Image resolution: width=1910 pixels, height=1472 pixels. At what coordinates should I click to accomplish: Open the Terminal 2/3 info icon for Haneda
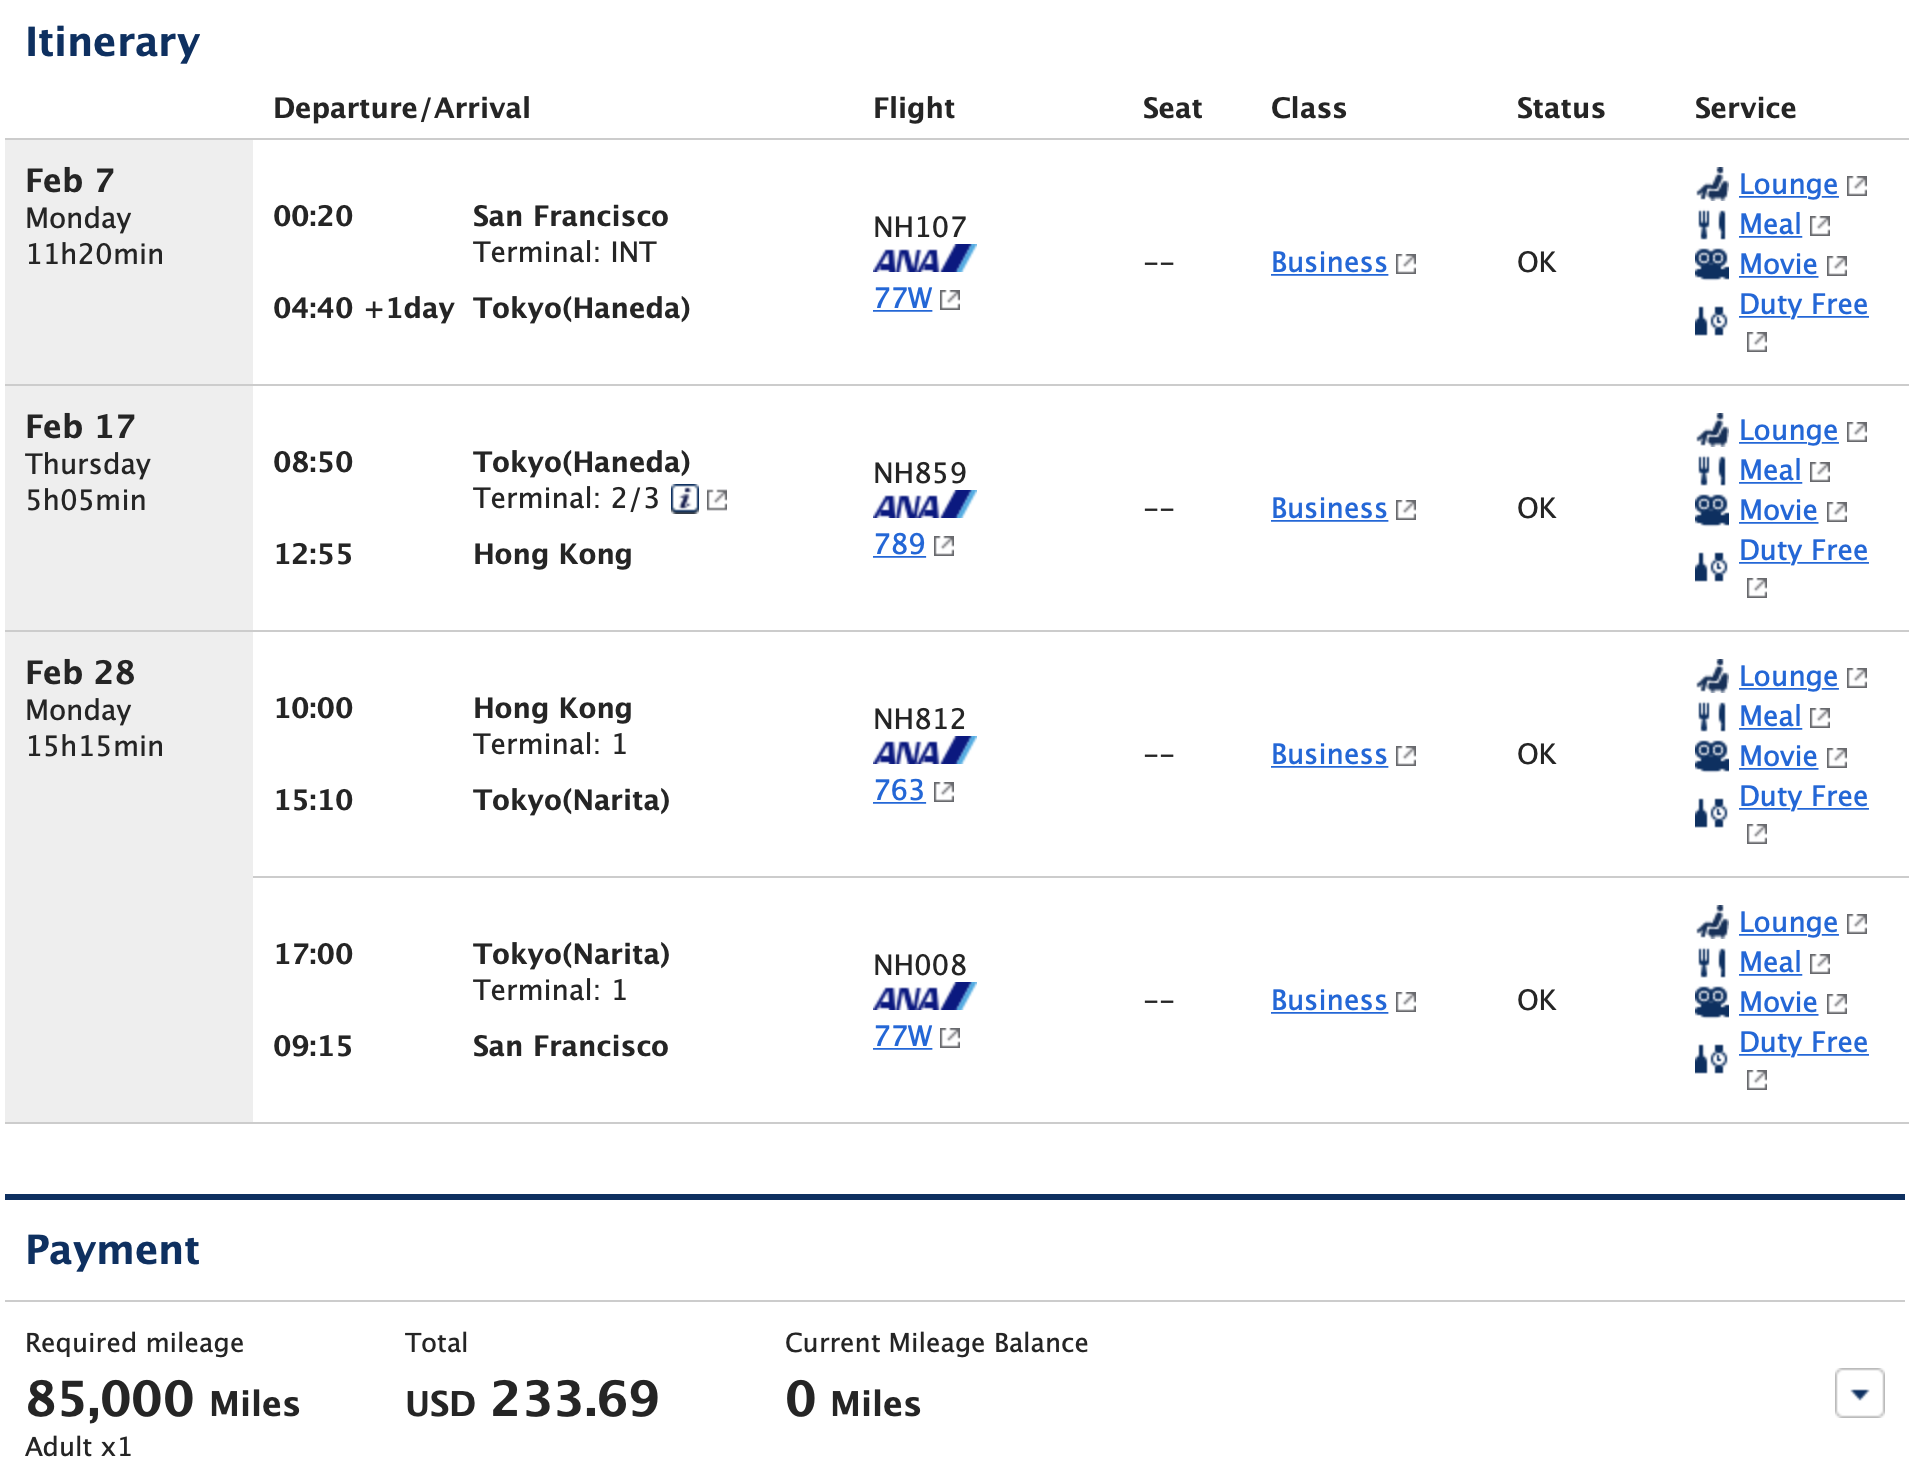coord(684,498)
